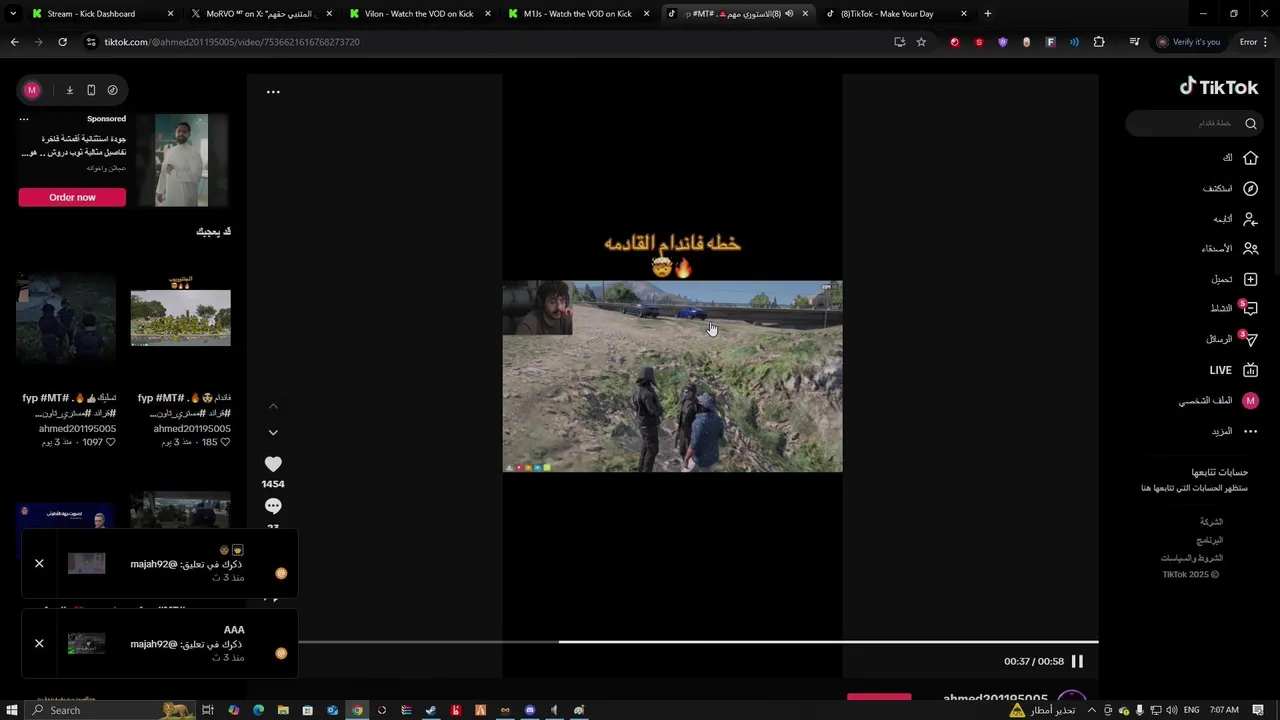Click the TikTok logo

[1218, 87]
